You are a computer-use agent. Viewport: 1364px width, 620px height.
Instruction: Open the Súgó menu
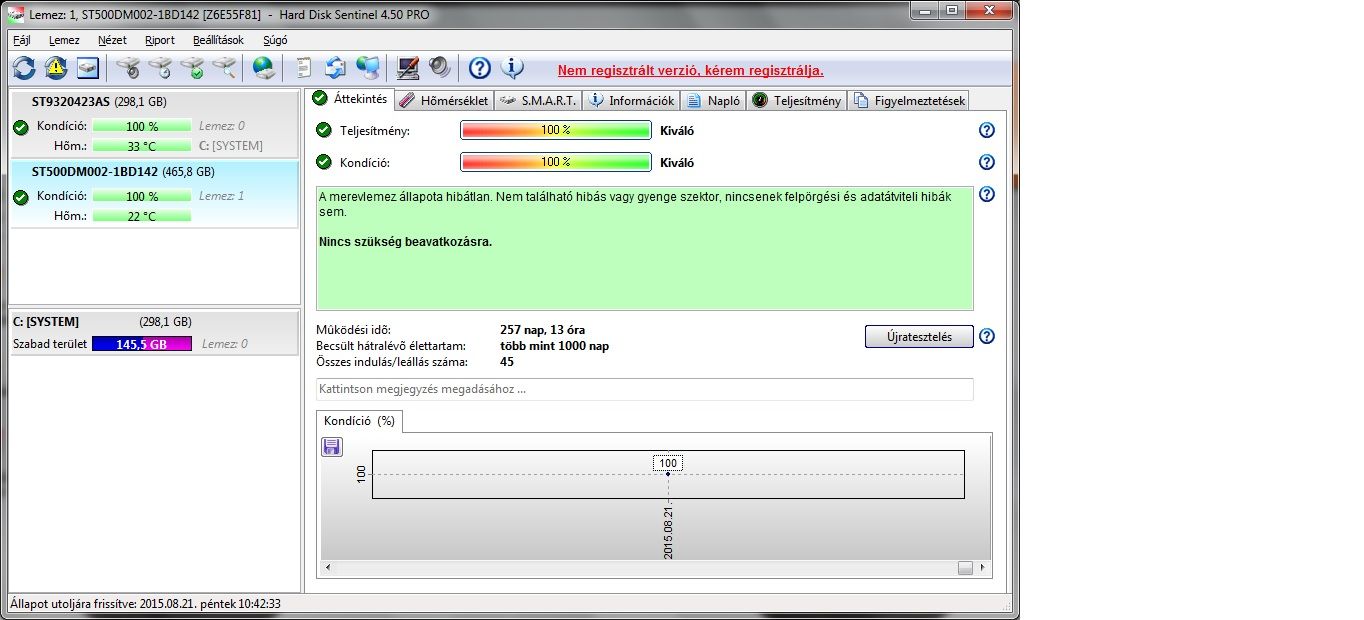point(275,40)
